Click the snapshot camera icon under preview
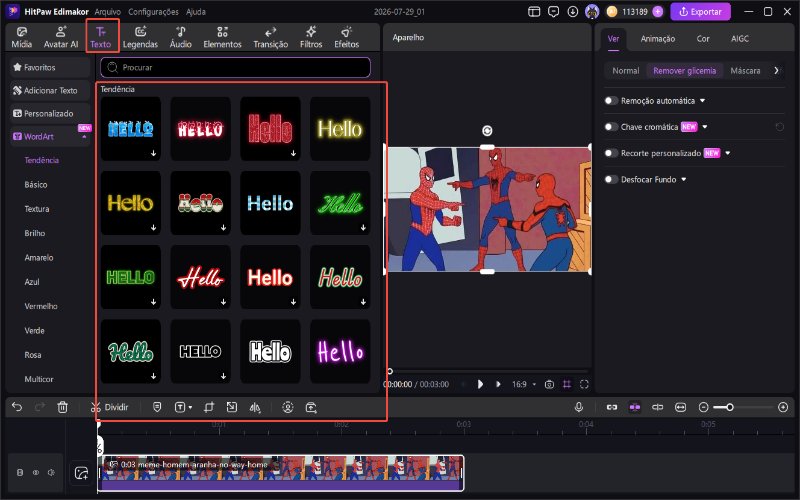The image size is (800, 500). 549,384
